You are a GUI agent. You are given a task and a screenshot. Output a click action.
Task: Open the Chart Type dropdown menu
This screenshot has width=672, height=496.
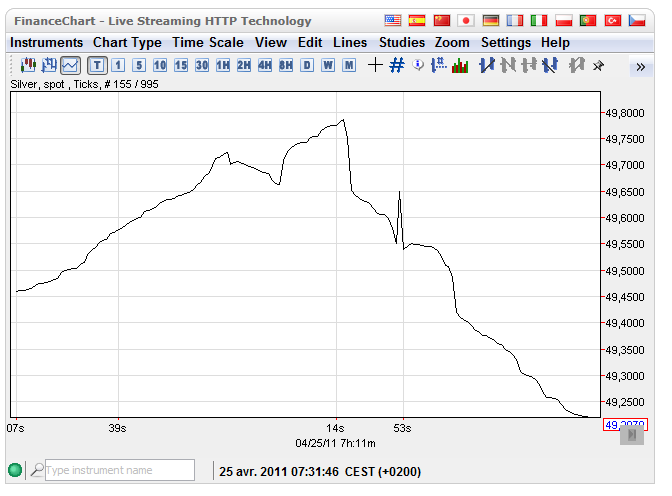(127, 43)
